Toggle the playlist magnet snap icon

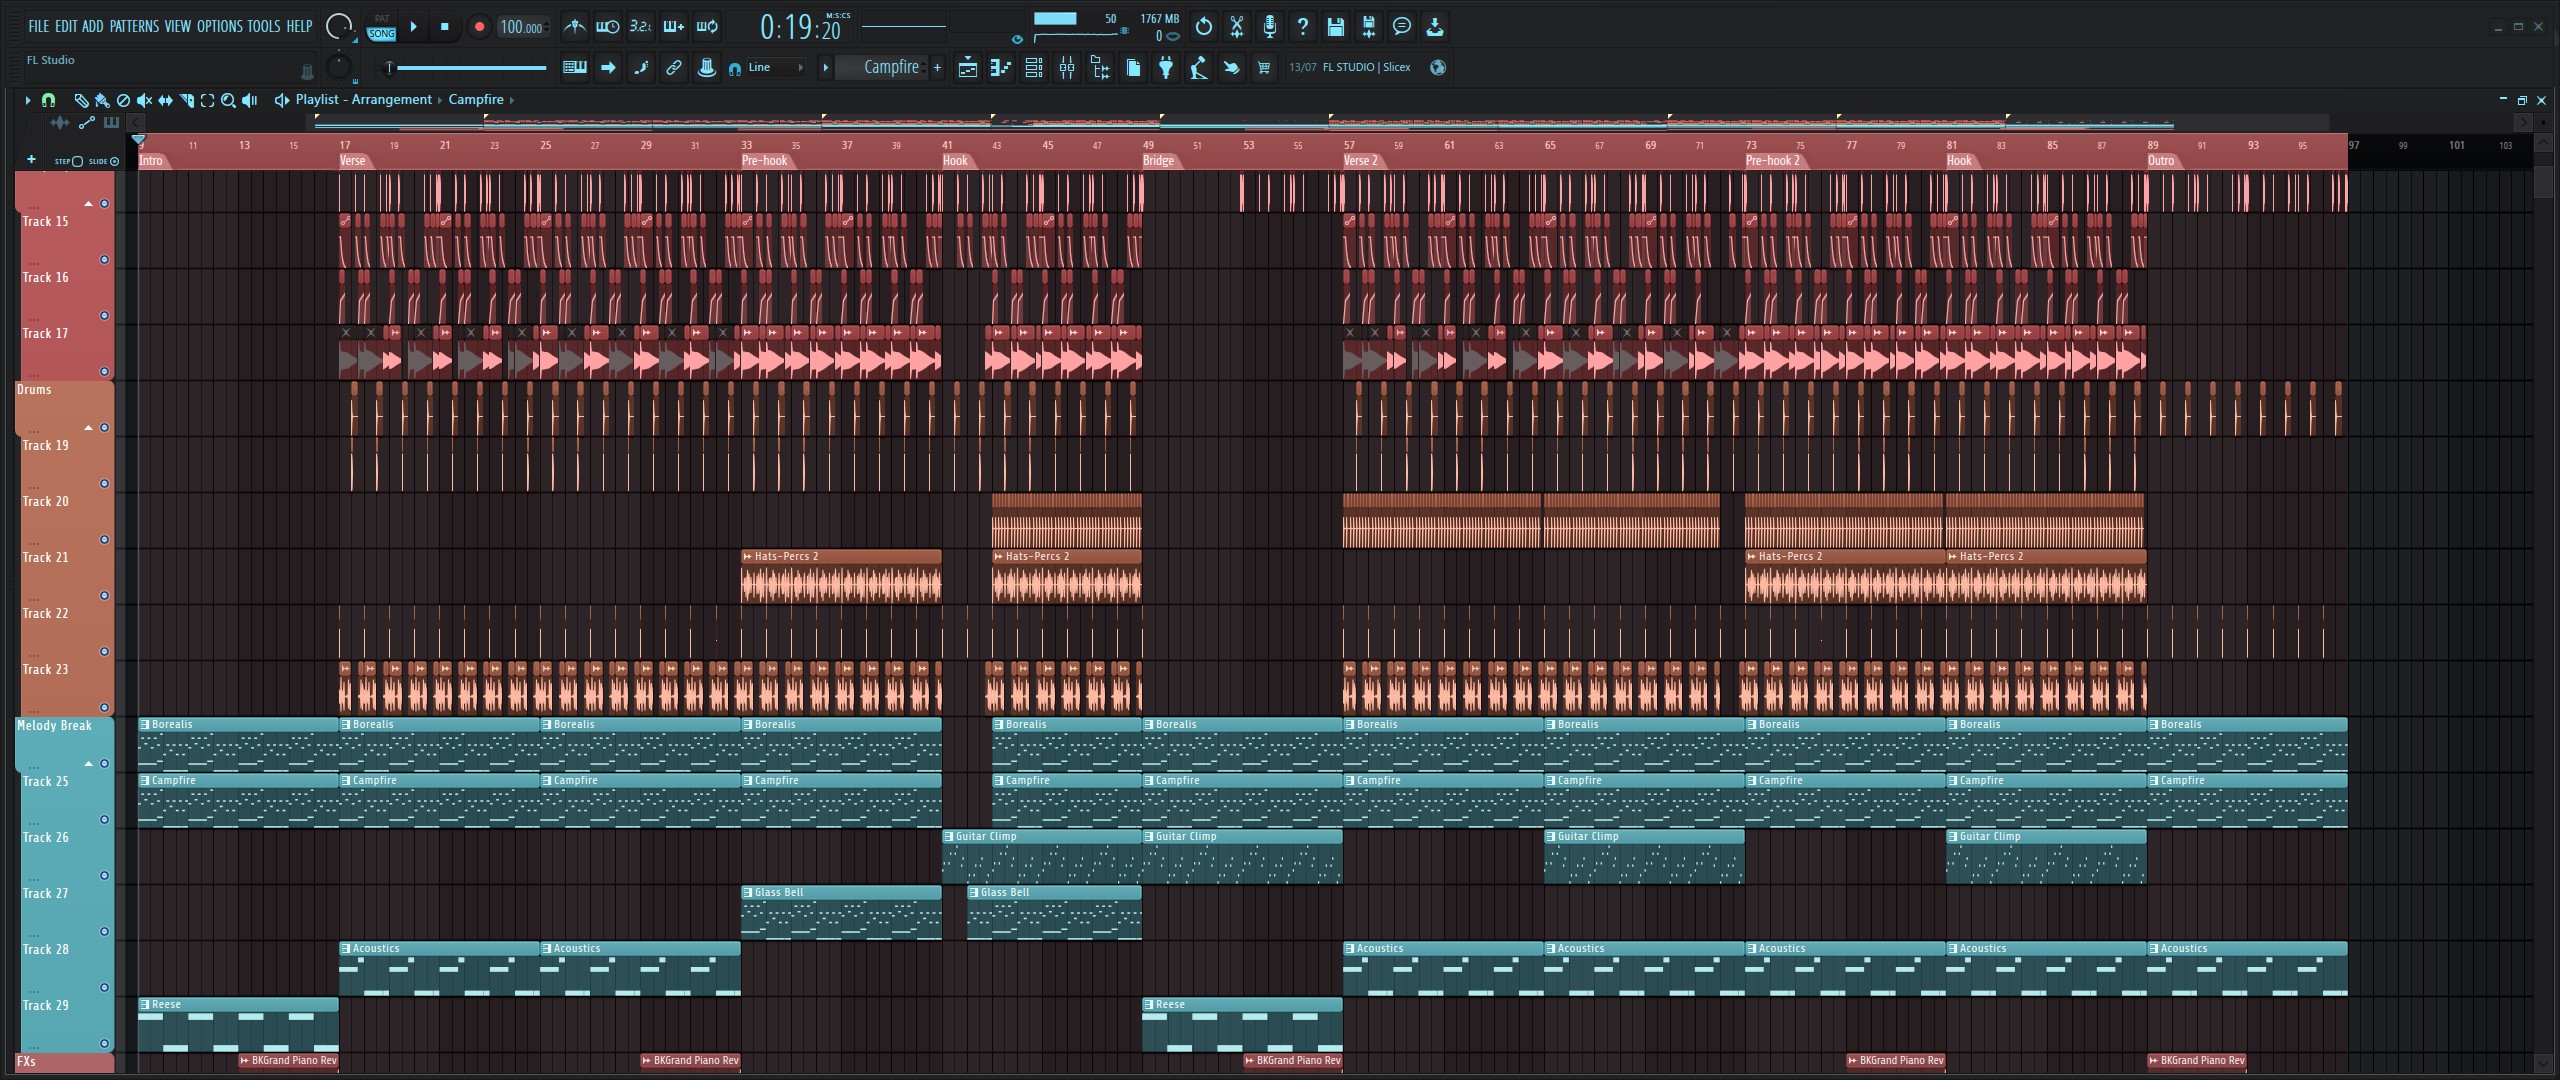(48, 100)
